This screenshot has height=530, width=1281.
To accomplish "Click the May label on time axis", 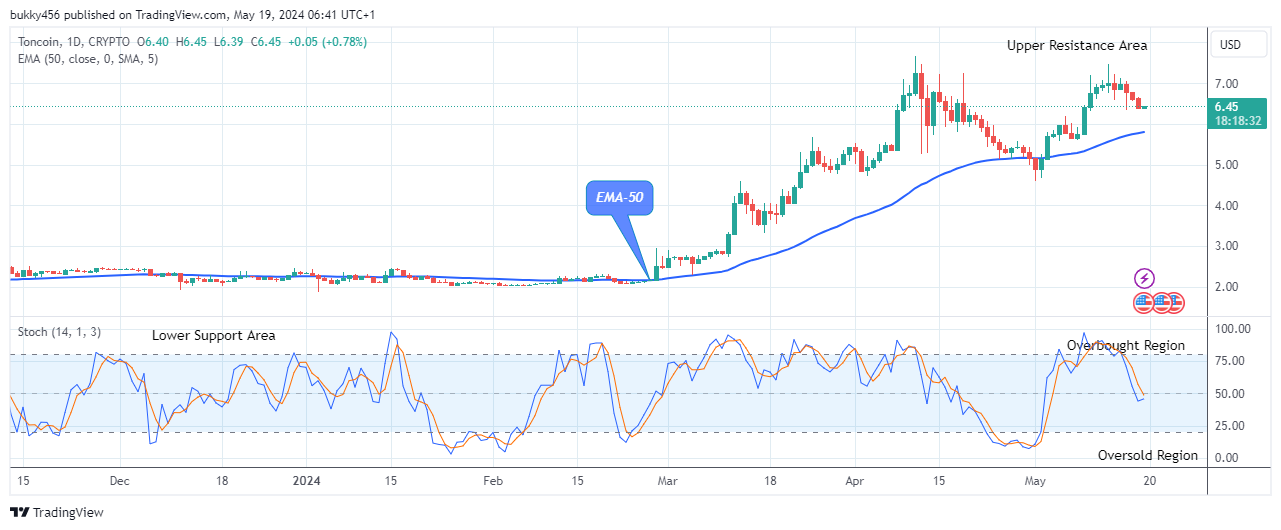I will [x=1035, y=480].
